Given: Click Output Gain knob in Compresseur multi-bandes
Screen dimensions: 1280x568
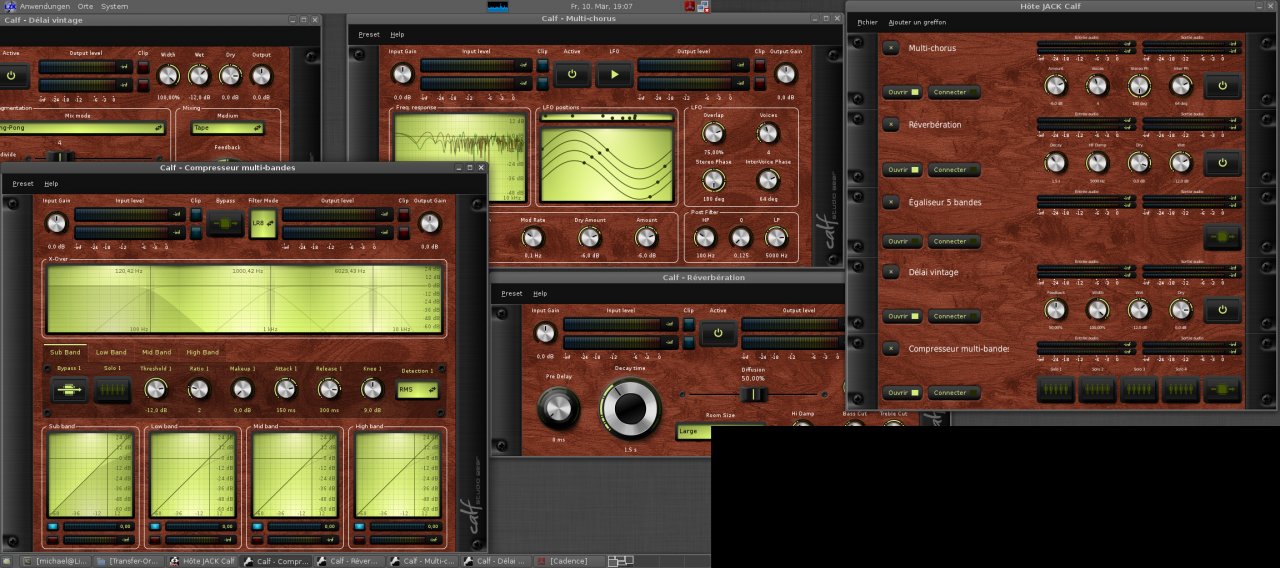Looking at the screenshot, I should (429, 223).
